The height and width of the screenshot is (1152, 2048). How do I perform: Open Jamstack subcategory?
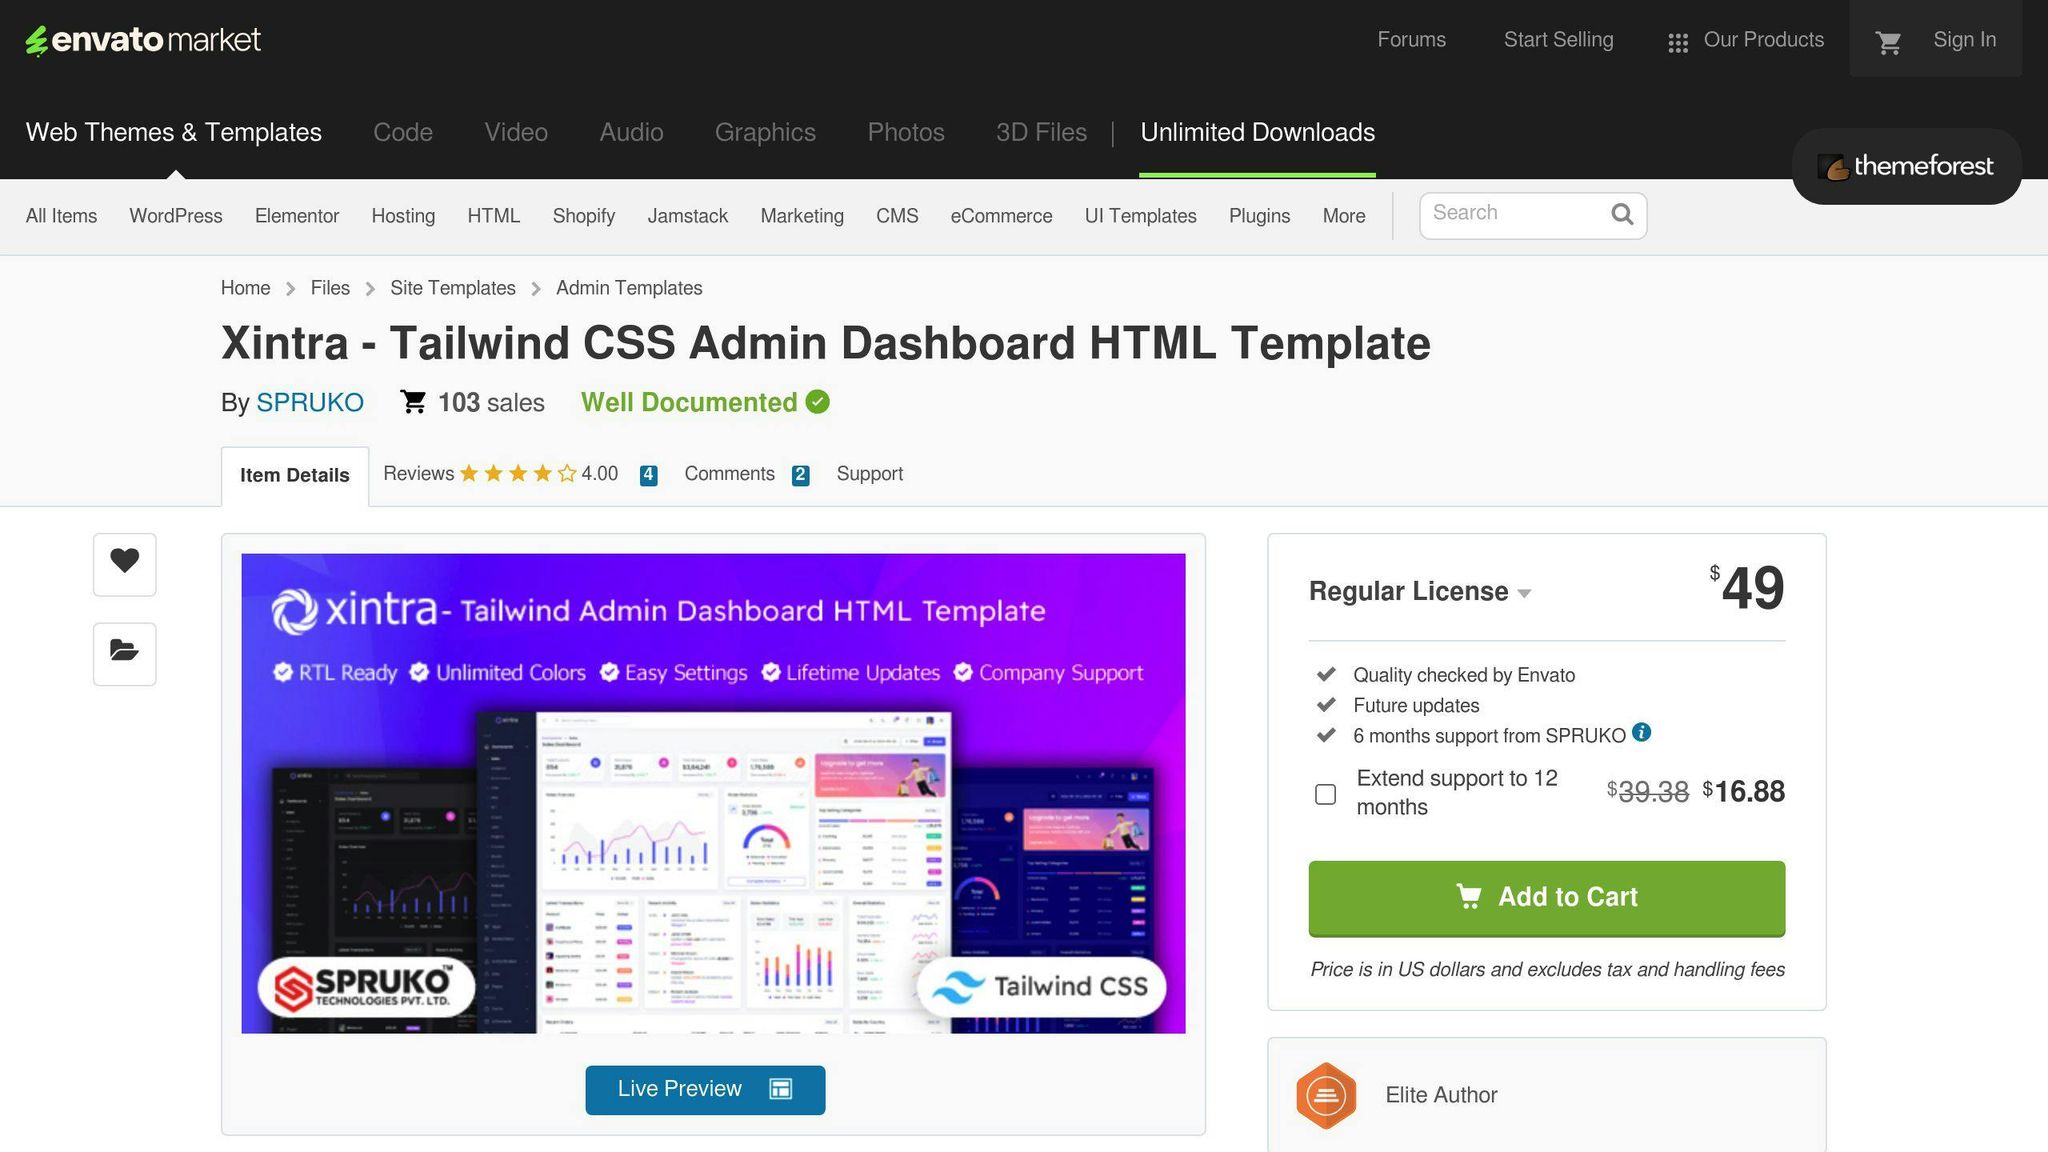click(x=688, y=216)
